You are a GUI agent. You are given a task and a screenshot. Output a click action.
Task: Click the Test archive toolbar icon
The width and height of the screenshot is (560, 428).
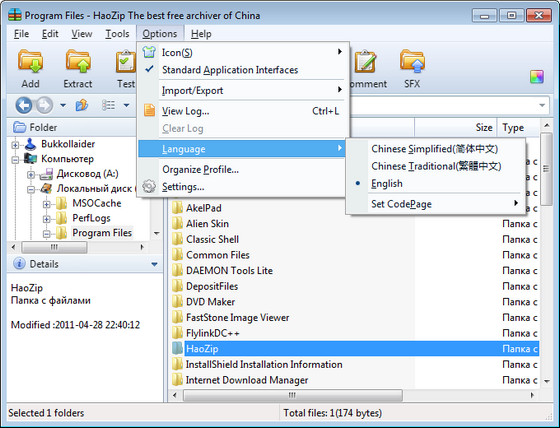tap(126, 61)
